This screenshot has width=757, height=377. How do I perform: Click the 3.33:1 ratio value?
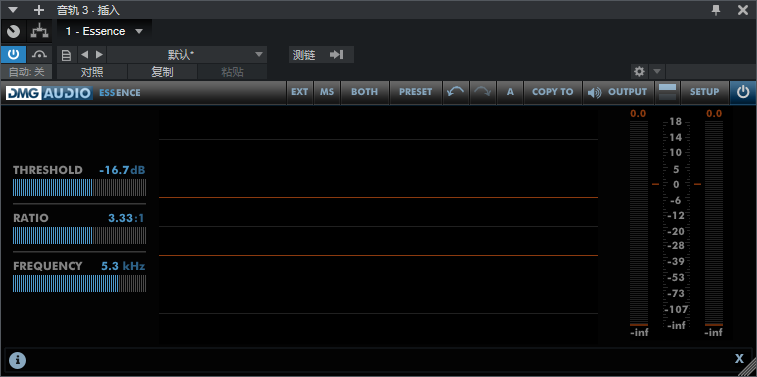(126, 218)
